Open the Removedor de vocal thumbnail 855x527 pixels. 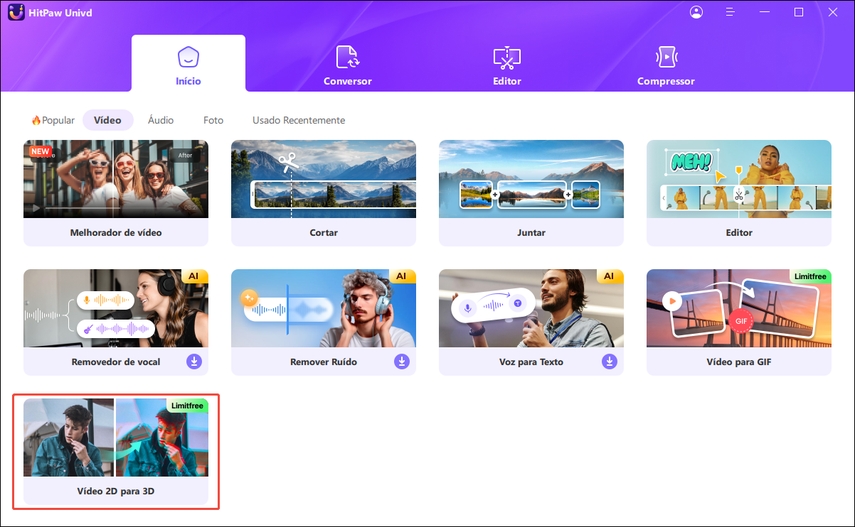(116, 308)
